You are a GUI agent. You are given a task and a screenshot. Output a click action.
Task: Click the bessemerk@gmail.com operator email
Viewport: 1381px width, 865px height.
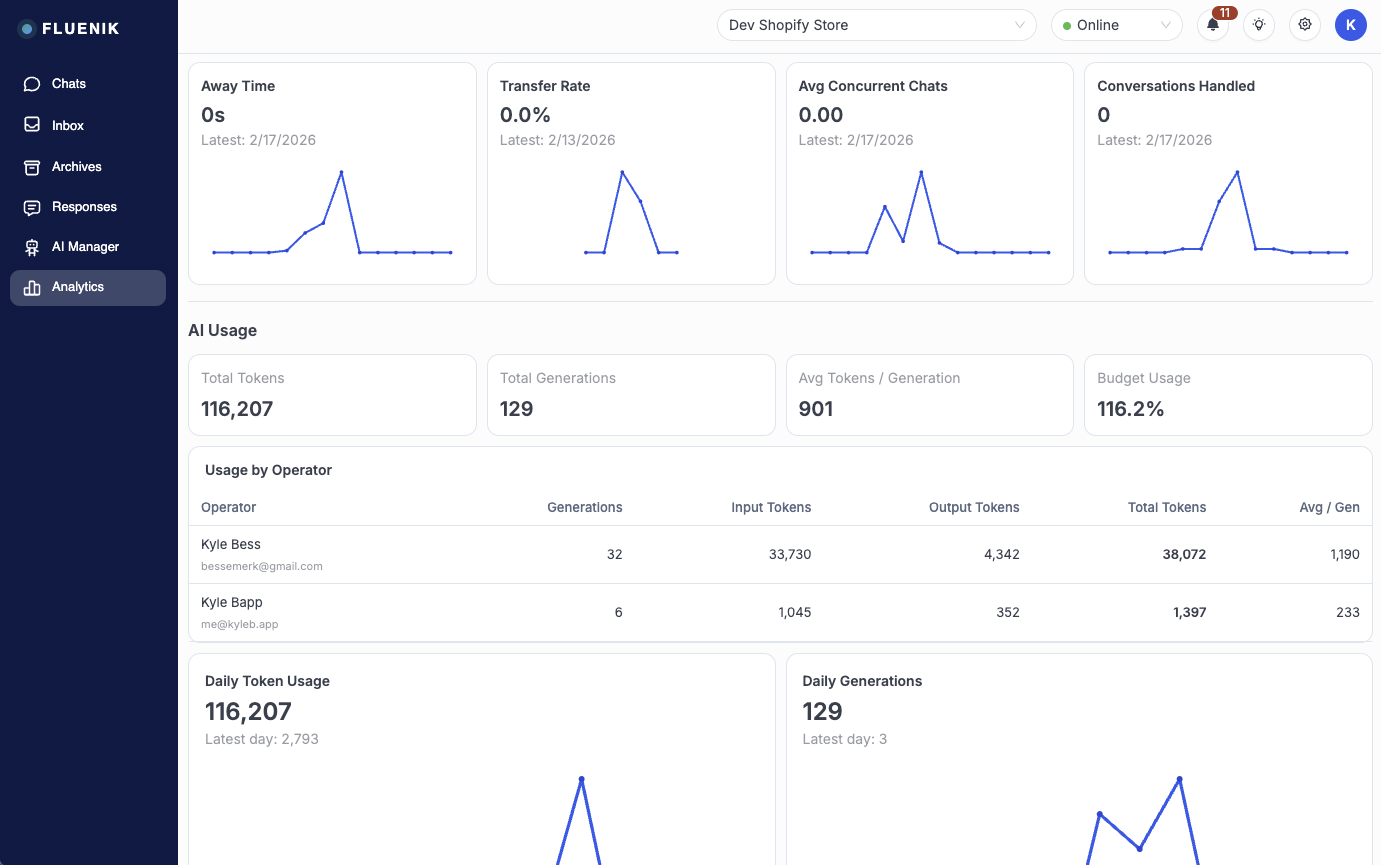pos(262,565)
